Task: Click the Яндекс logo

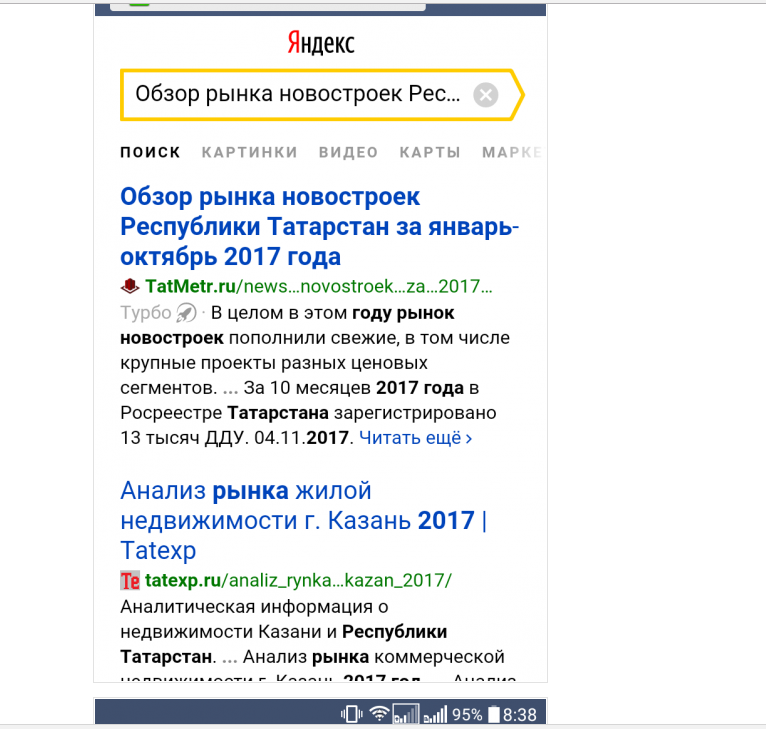Action: pyautogui.click(x=320, y=43)
